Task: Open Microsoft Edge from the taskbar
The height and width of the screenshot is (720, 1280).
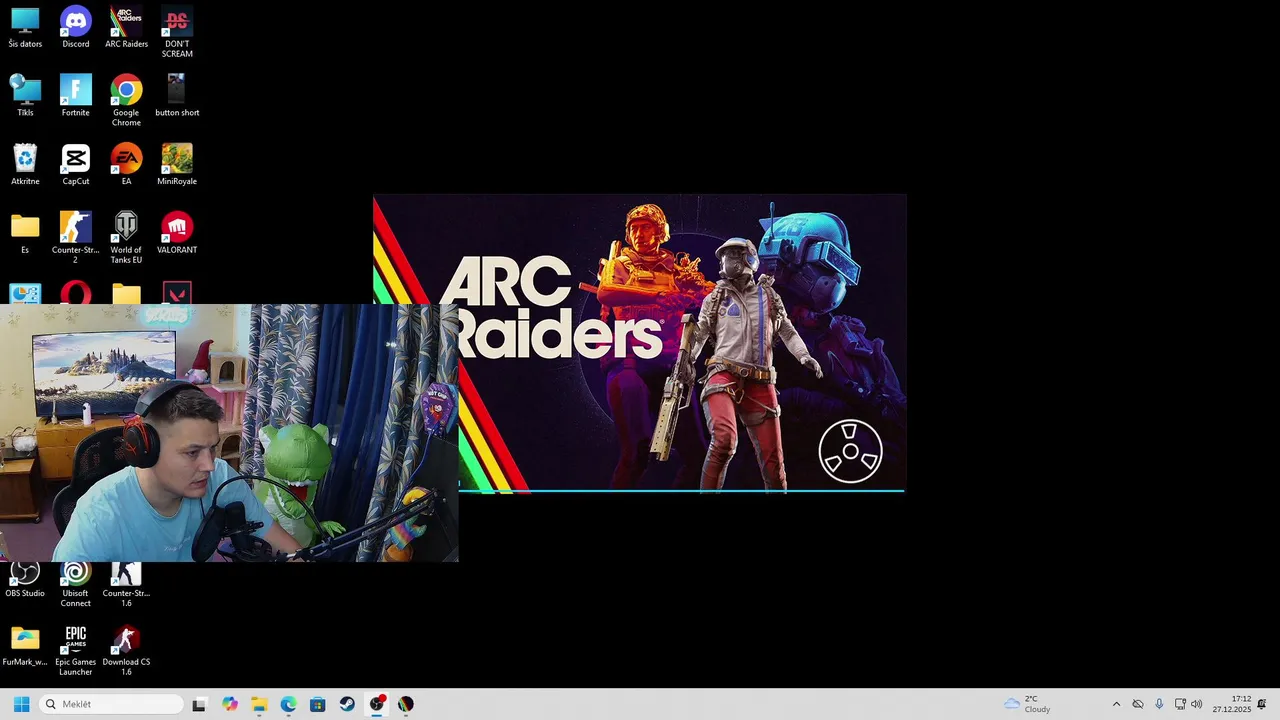Action: (x=288, y=704)
